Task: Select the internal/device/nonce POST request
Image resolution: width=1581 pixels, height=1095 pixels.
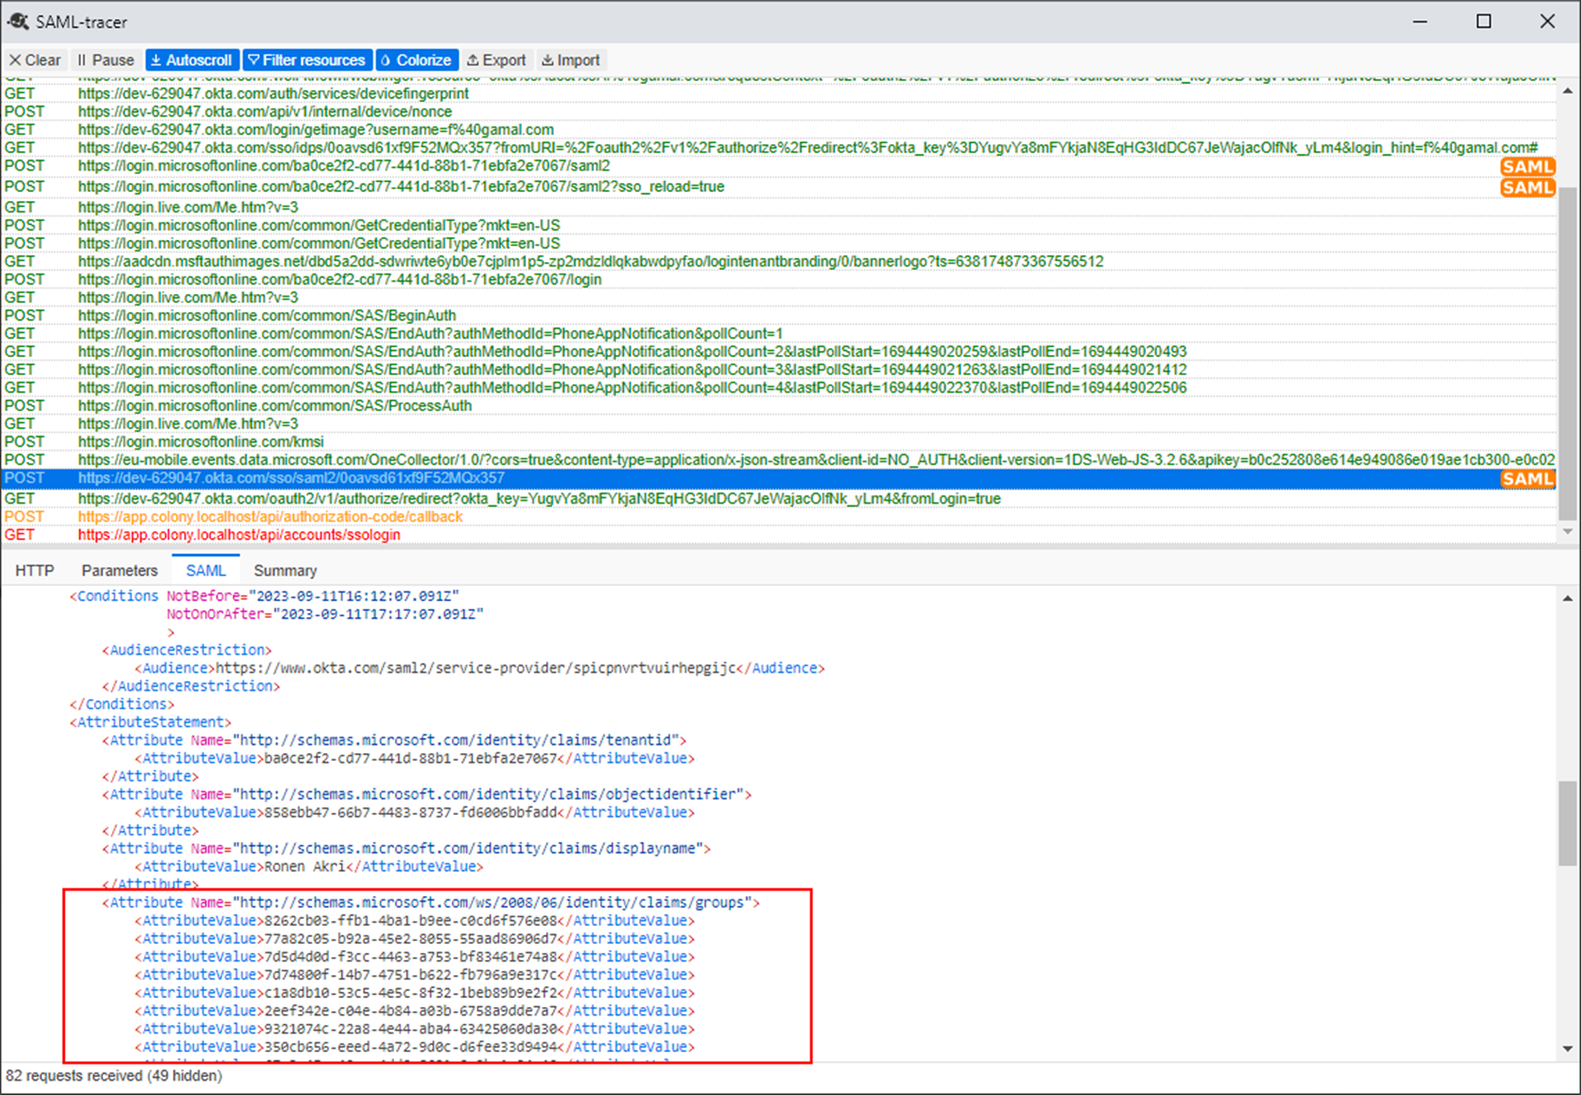Action: [778, 111]
